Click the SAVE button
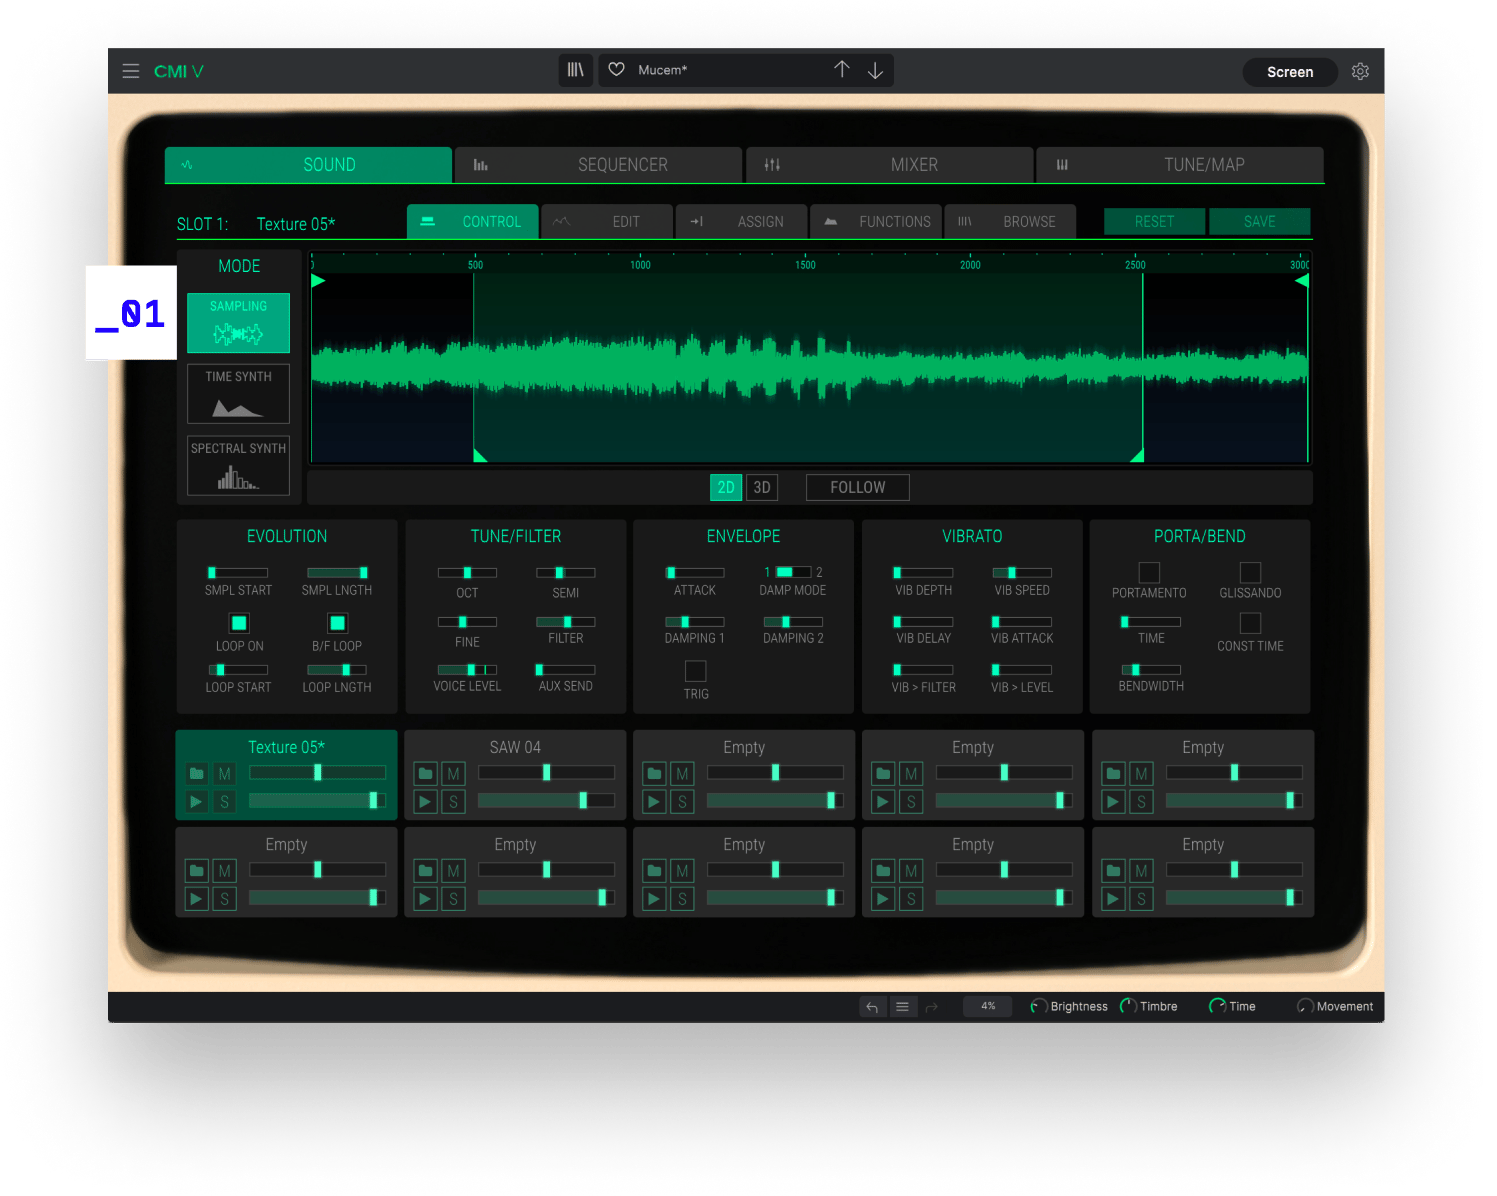Screen dimensions: 1497x1196 [x=1260, y=221]
